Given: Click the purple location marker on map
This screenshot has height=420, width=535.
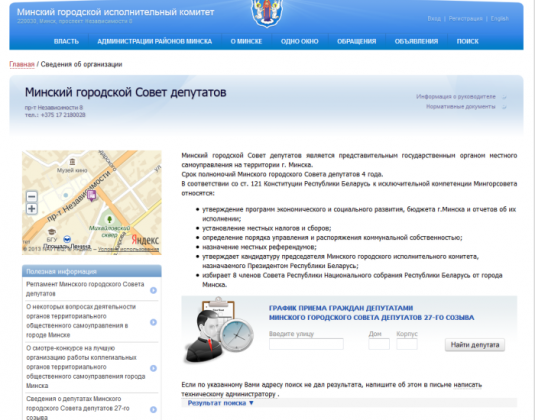Looking at the screenshot, I should pyautogui.click(x=92, y=195).
